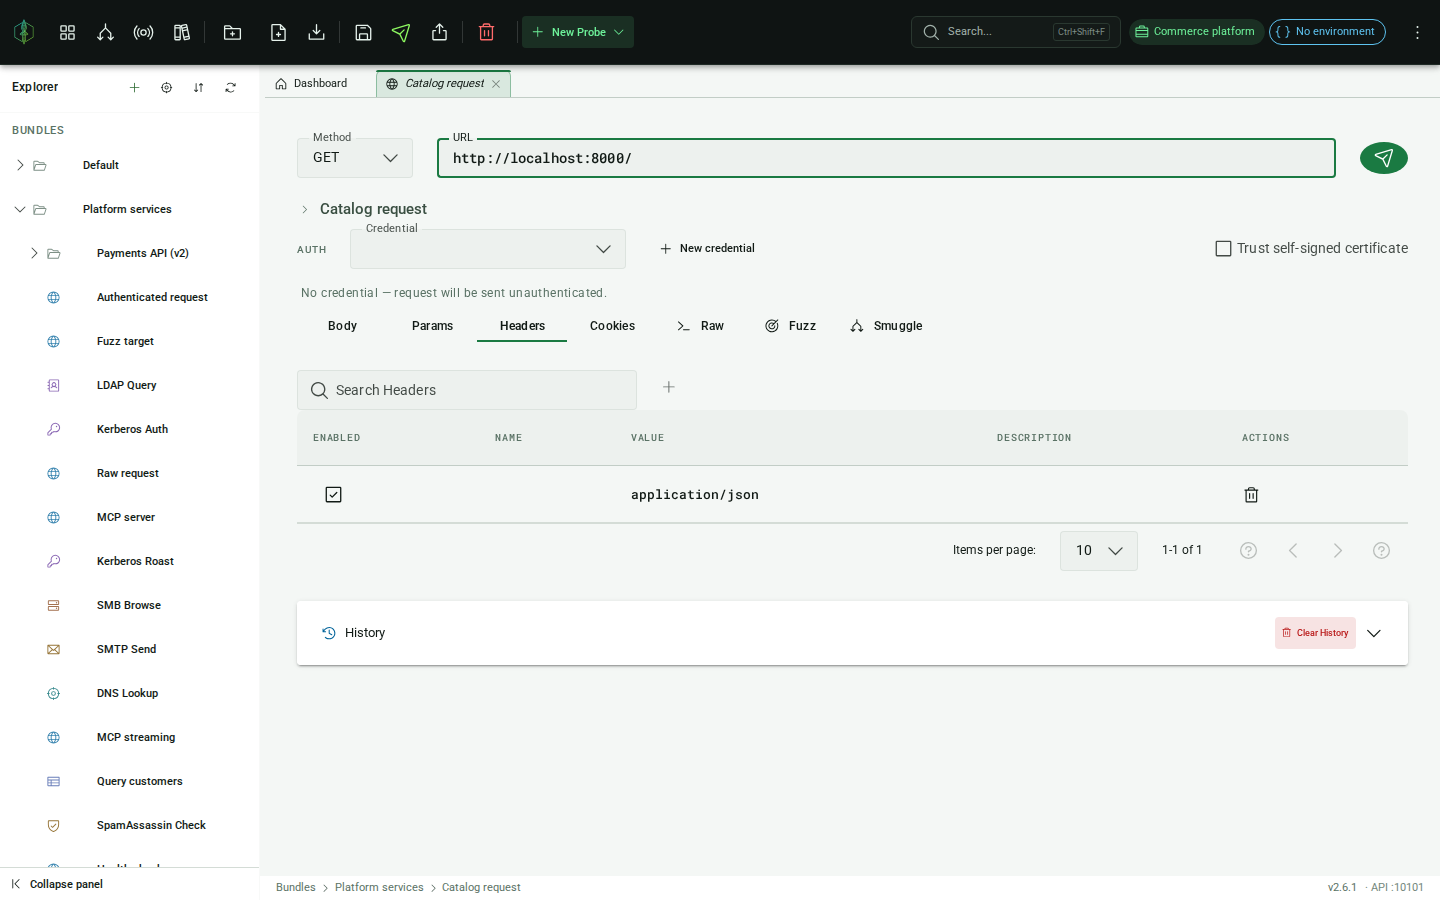
Task: Switch to the Dashboard tab
Action: 311,84
